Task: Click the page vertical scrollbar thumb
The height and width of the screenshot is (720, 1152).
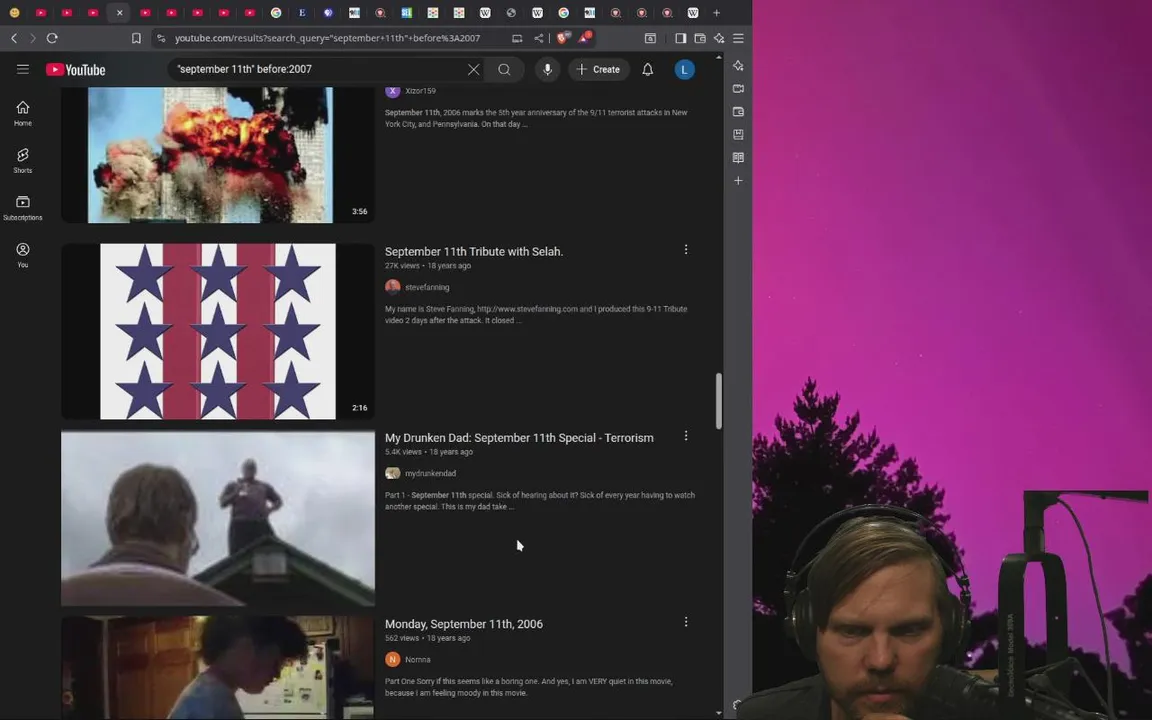Action: [x=719, y=401]
